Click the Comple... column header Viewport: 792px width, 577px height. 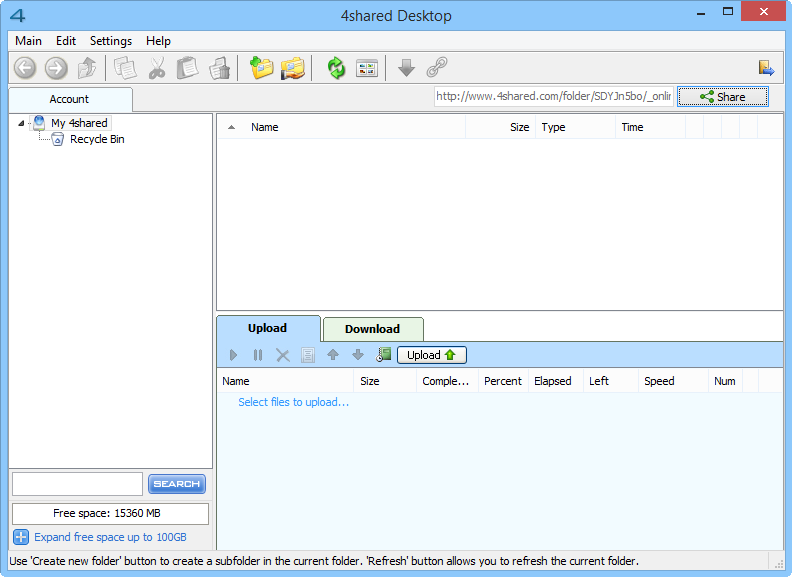[447, 381]
